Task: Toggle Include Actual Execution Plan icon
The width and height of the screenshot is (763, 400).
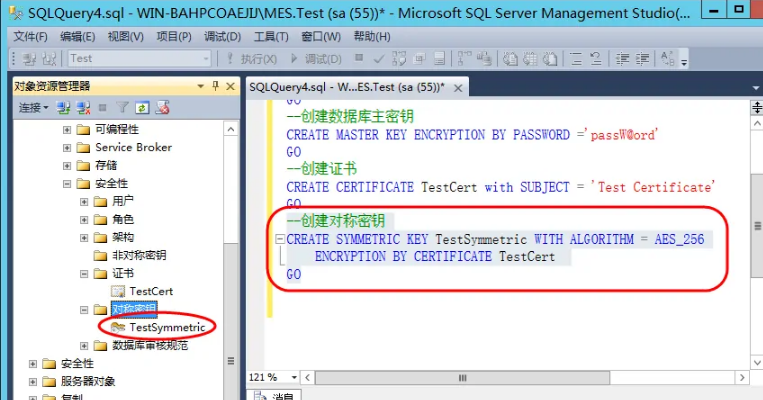Action: pos(464,59)
